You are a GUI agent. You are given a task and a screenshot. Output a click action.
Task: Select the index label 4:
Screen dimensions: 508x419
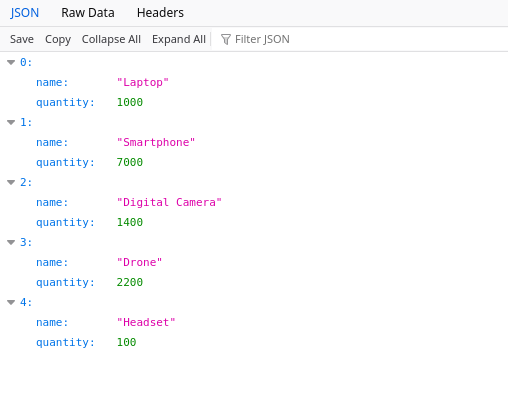pos(26,302)
